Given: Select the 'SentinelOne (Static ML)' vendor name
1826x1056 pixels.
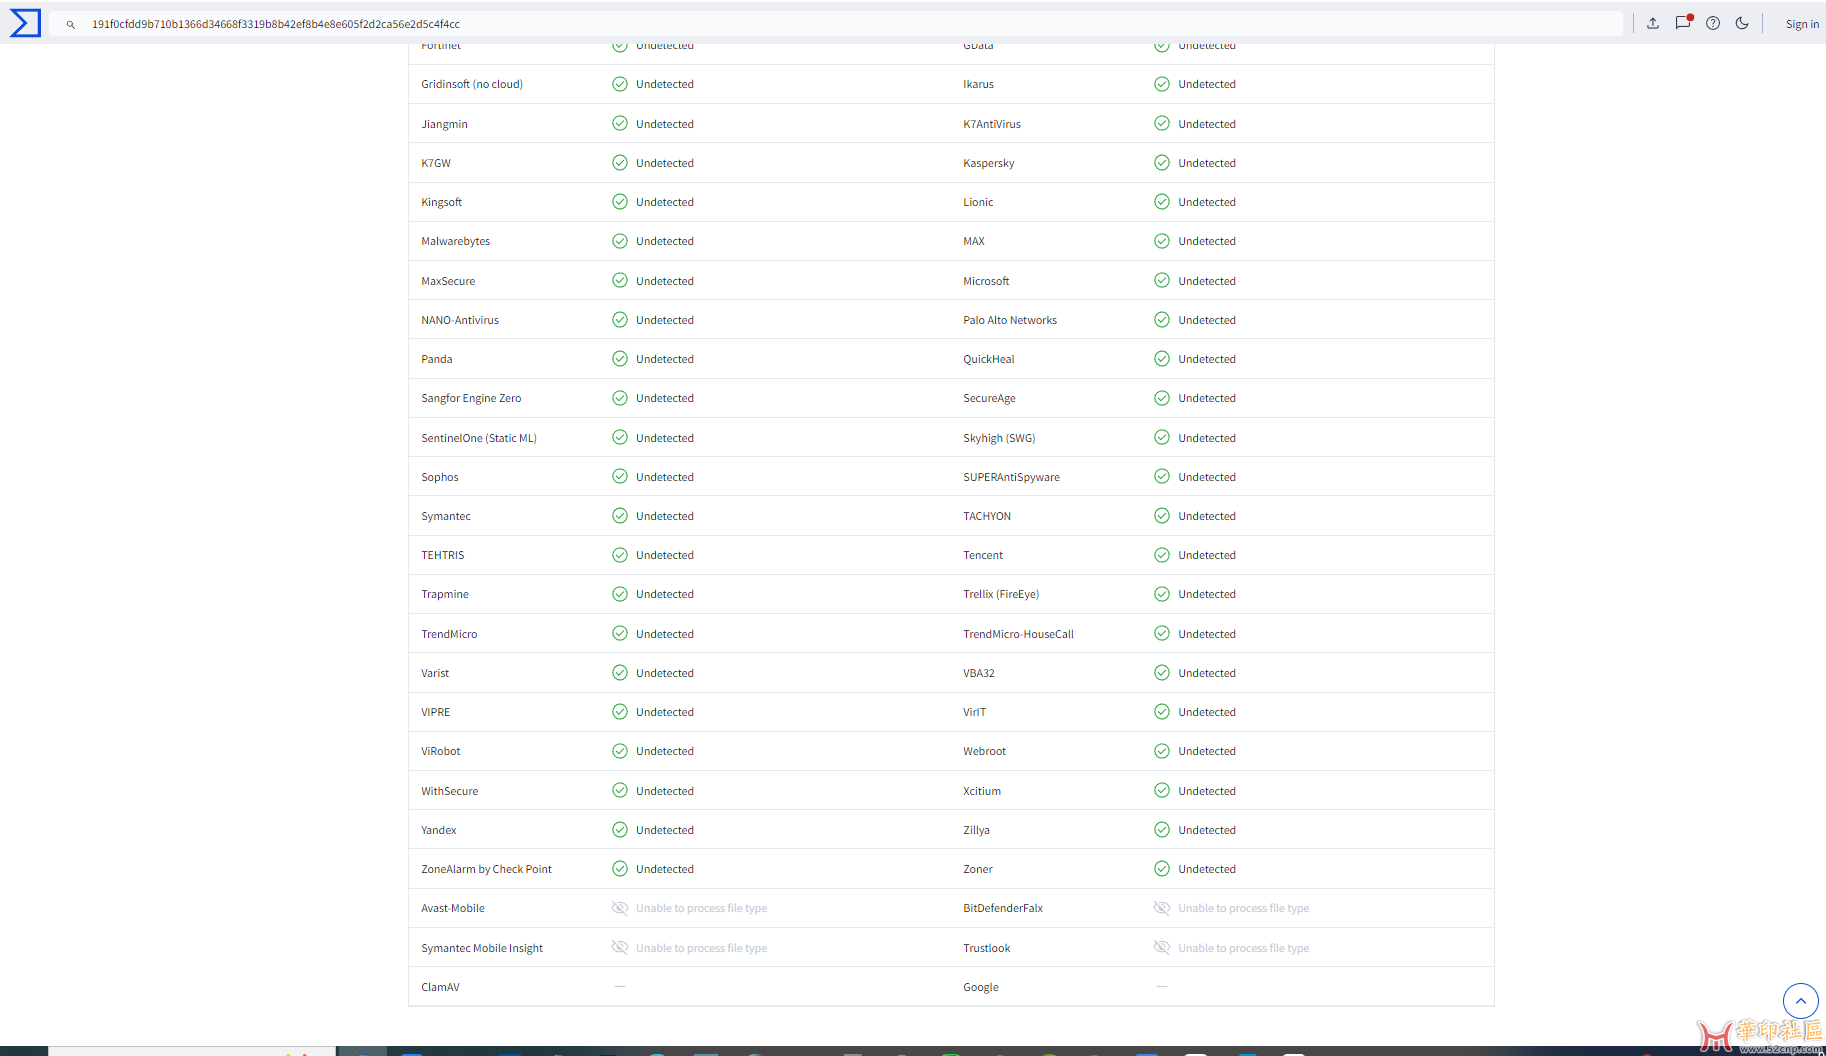Looking at the screenshot, I should pos(479,438).
